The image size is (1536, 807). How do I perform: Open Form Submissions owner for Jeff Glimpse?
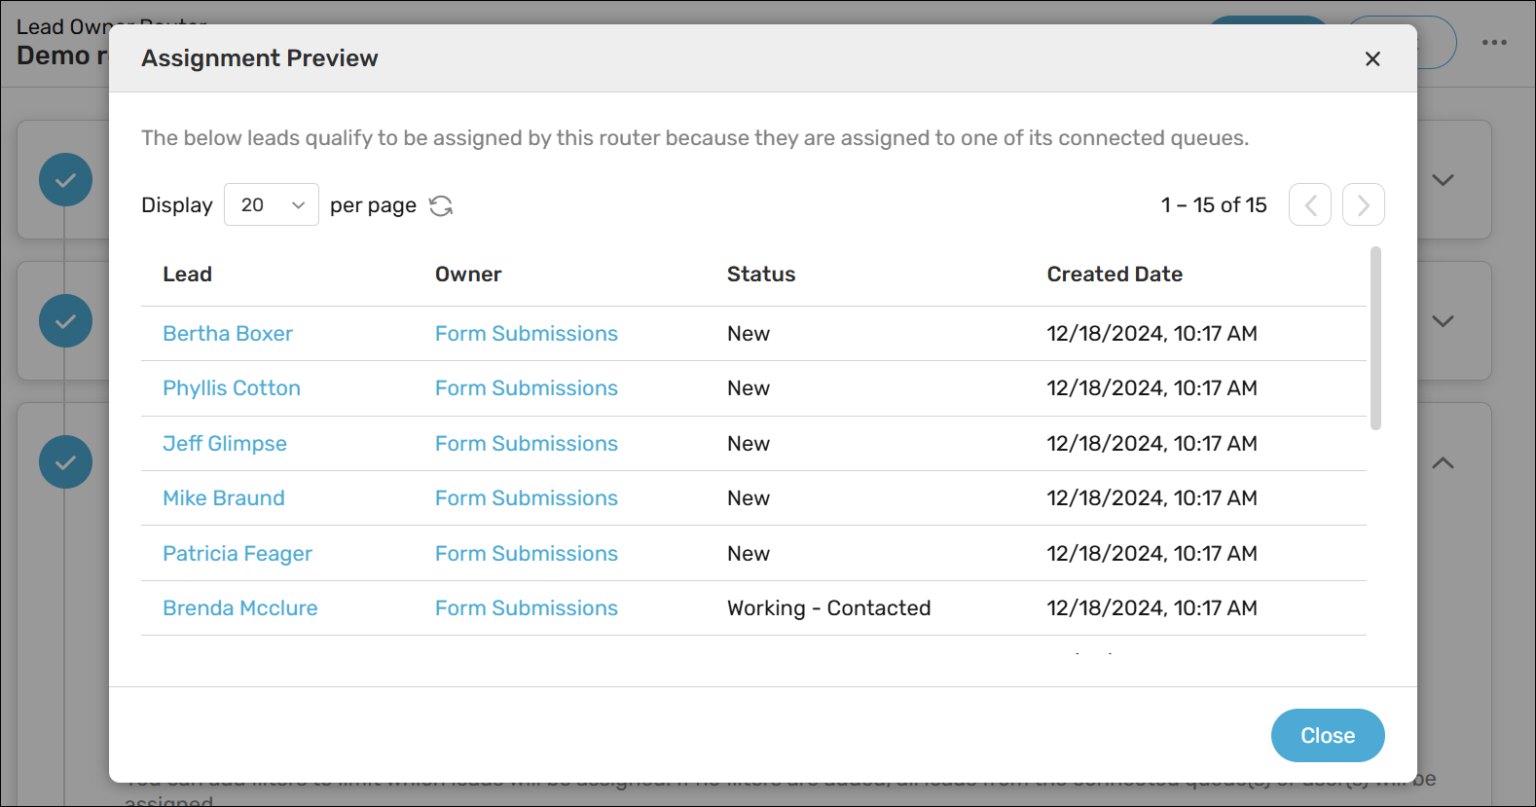tap(526, 444)
